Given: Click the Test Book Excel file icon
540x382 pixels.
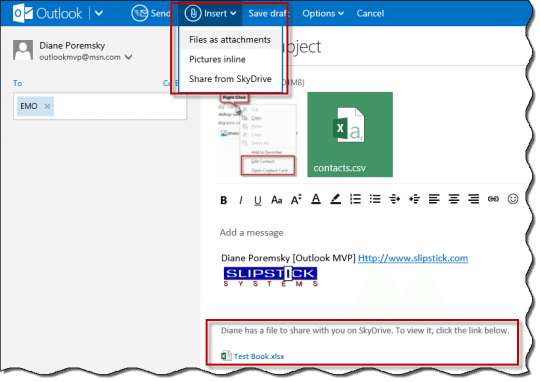Looking at the screenshot, I should click(x=226, y=355).
